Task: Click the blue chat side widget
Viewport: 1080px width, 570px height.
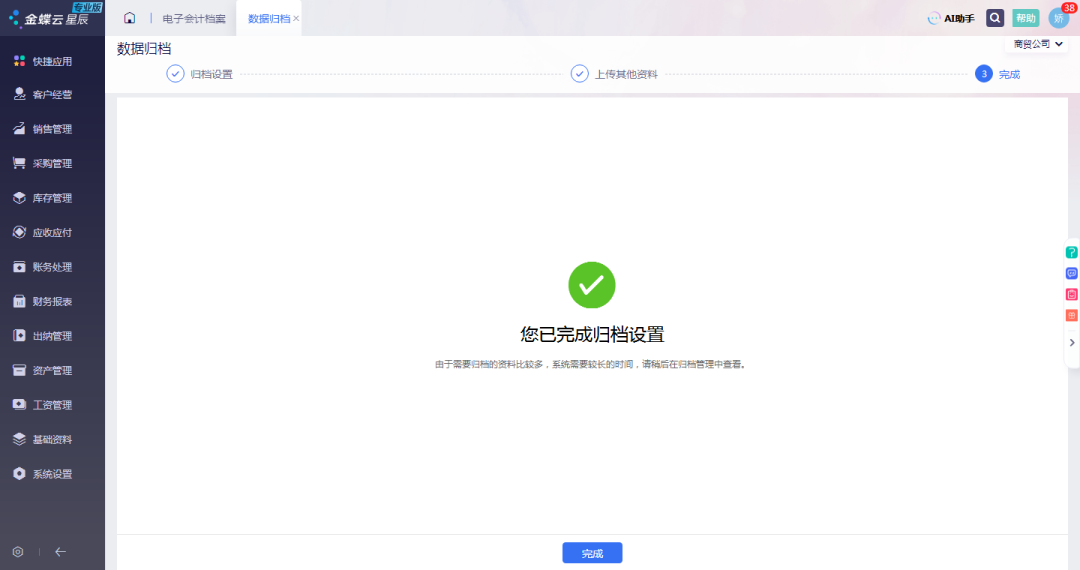Action: tap(1071, 273)
